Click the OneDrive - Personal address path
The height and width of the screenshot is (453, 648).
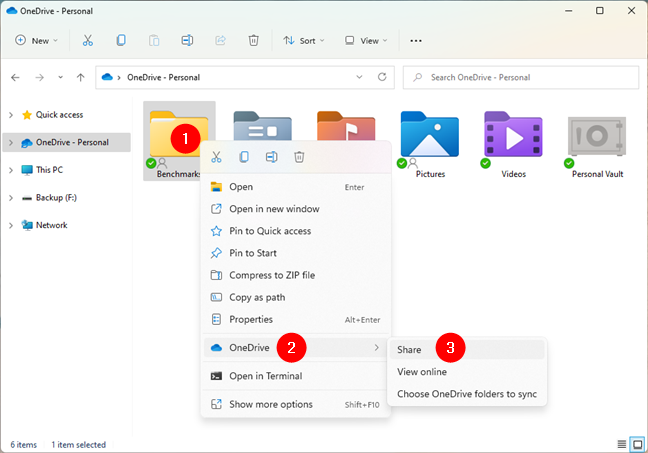click(163, 77)
